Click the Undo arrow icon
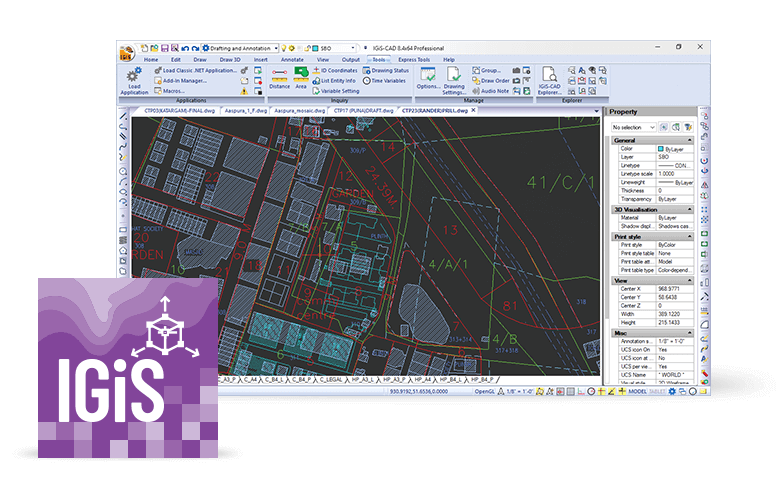 [185, 48]
